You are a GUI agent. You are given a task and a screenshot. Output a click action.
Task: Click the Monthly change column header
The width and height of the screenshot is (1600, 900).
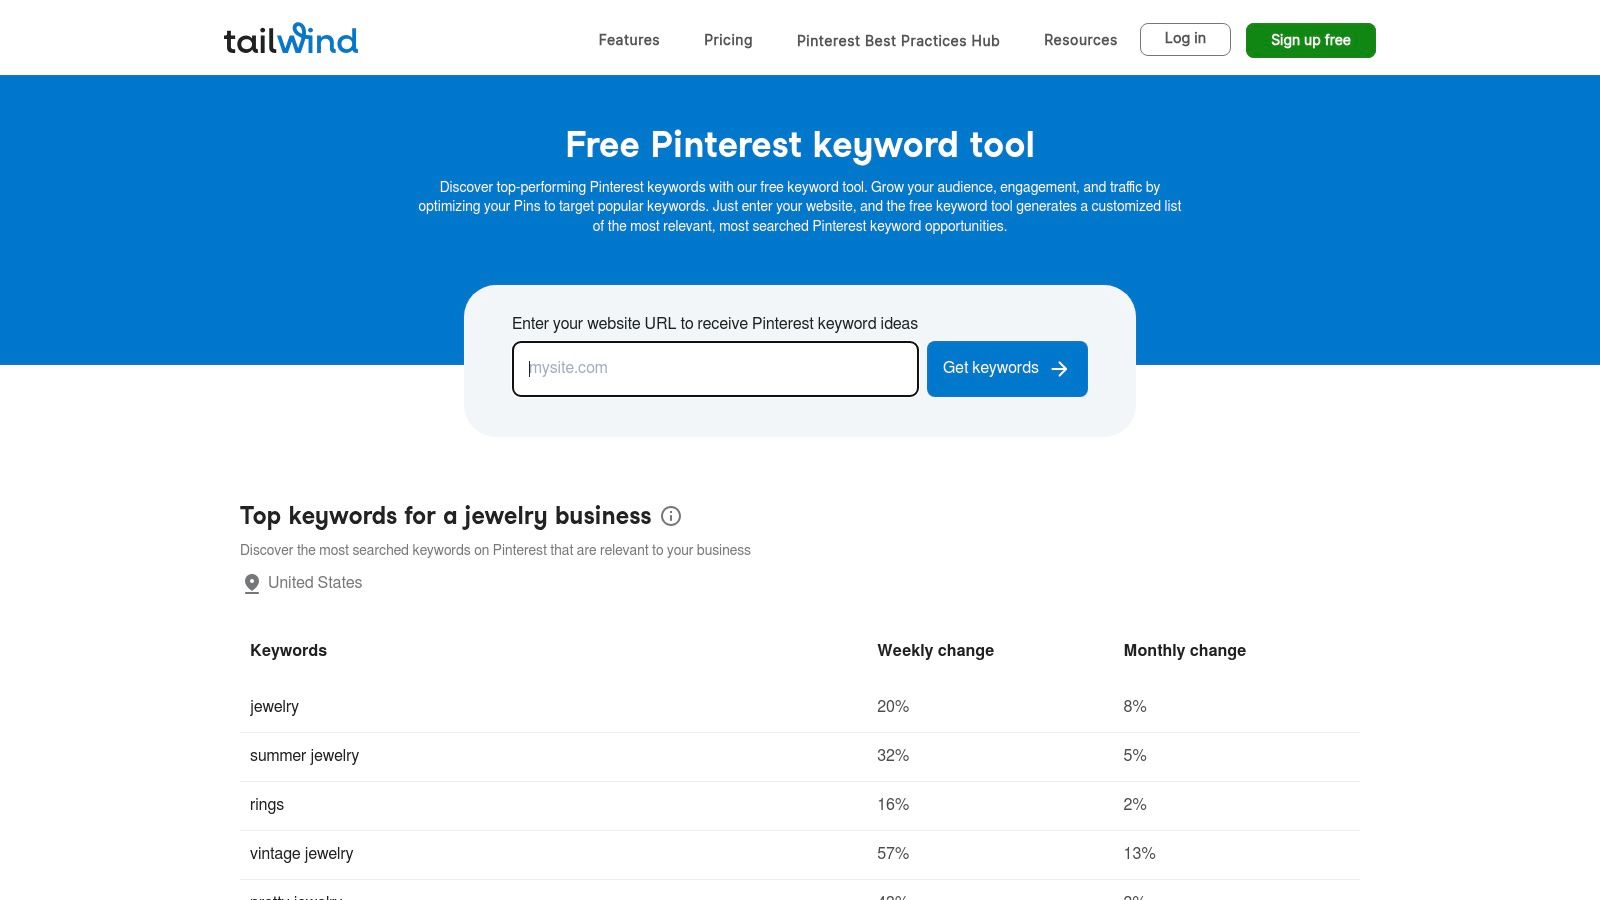coord(1184,650)
